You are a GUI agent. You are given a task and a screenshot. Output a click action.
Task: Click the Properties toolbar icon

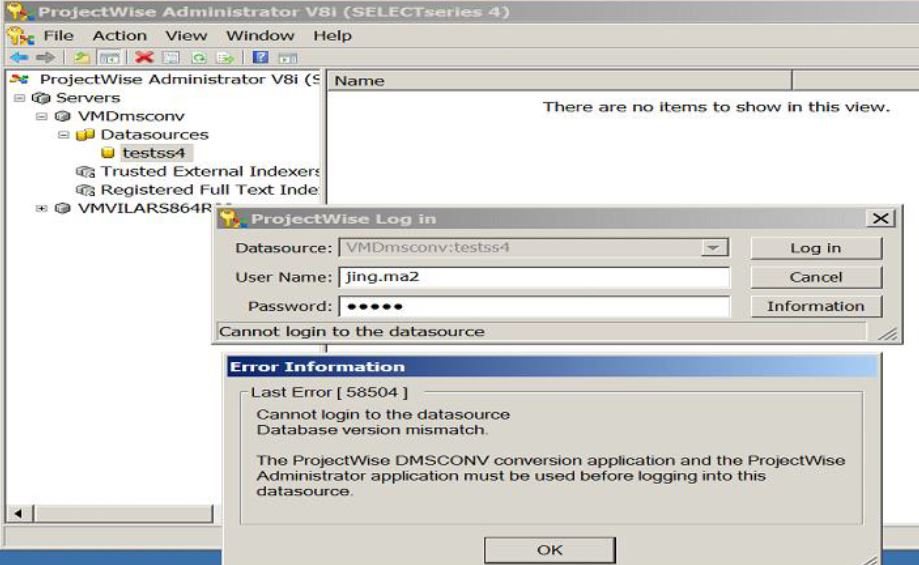click(x=171, y=57)
